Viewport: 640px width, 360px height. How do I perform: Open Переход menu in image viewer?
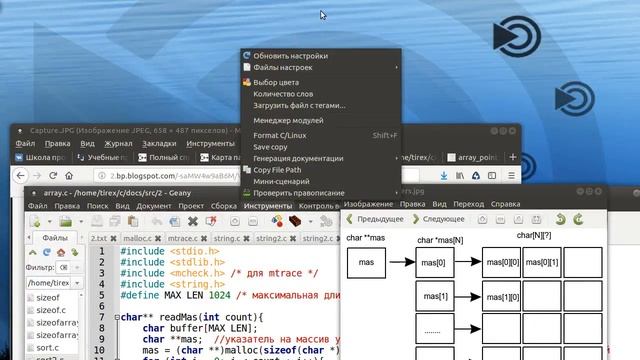[x=469, y=204]
